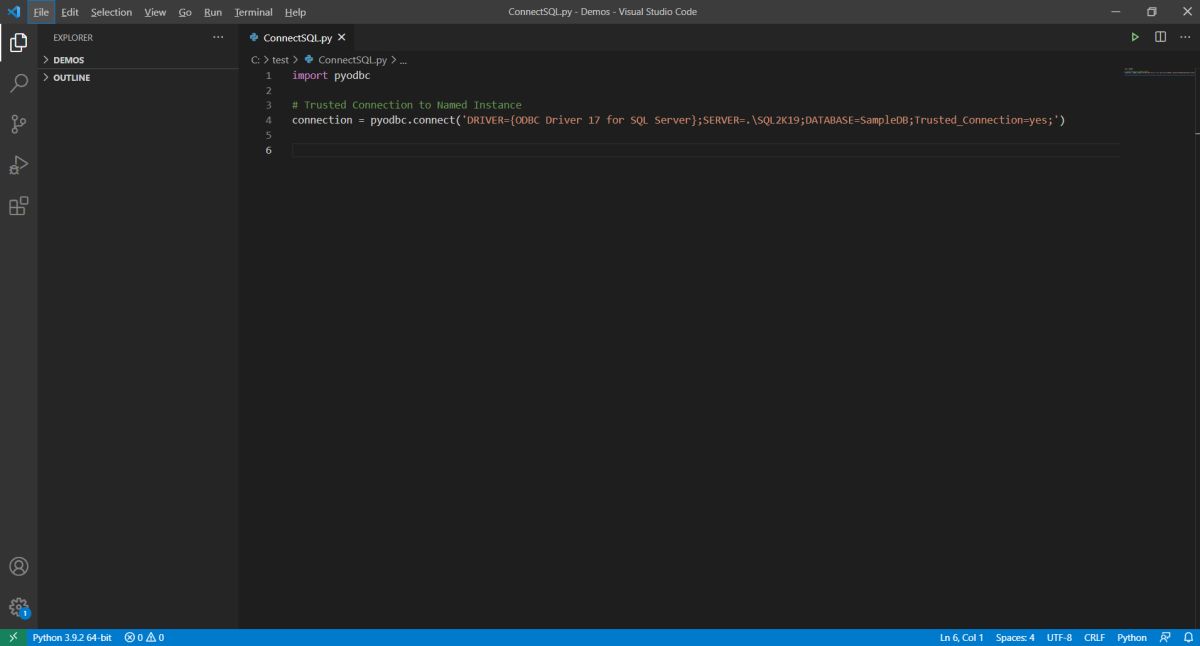Viewport: 1200px width, 646px height.
Task: Expand the DEMOS folder in Explorer
Action: point(67,59)
